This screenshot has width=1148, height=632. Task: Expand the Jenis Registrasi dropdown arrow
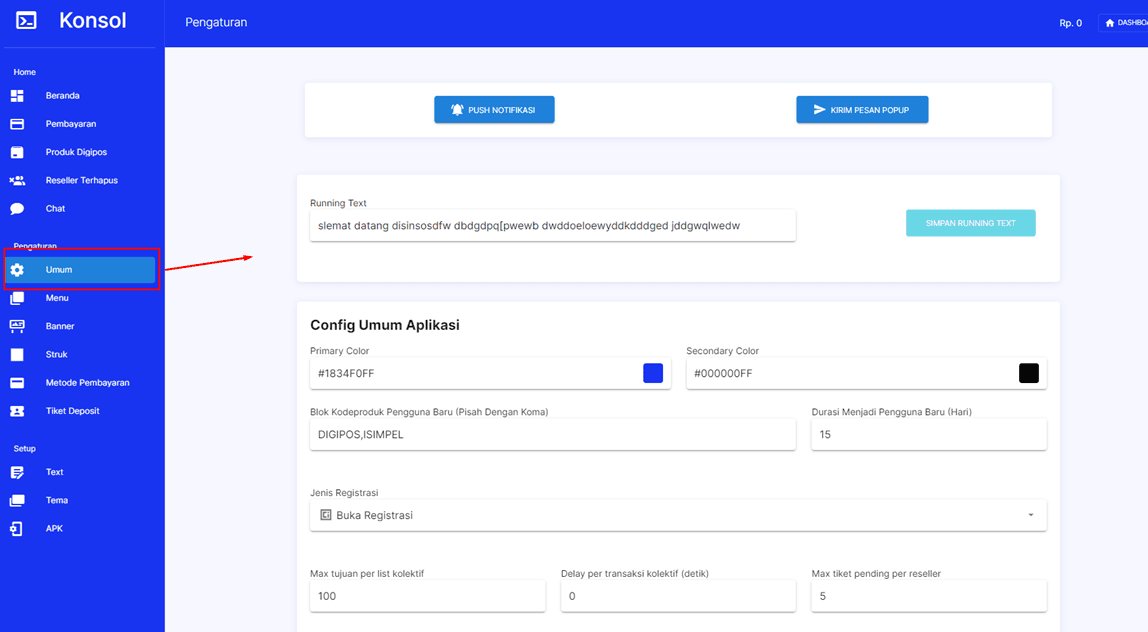[1030, 515]
